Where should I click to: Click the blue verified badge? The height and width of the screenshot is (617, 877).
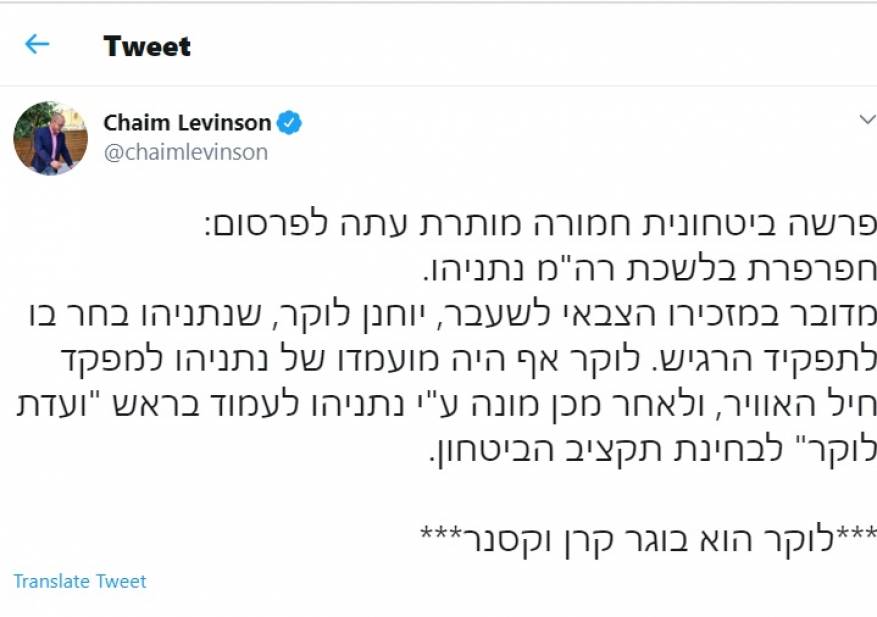point(290,123)
